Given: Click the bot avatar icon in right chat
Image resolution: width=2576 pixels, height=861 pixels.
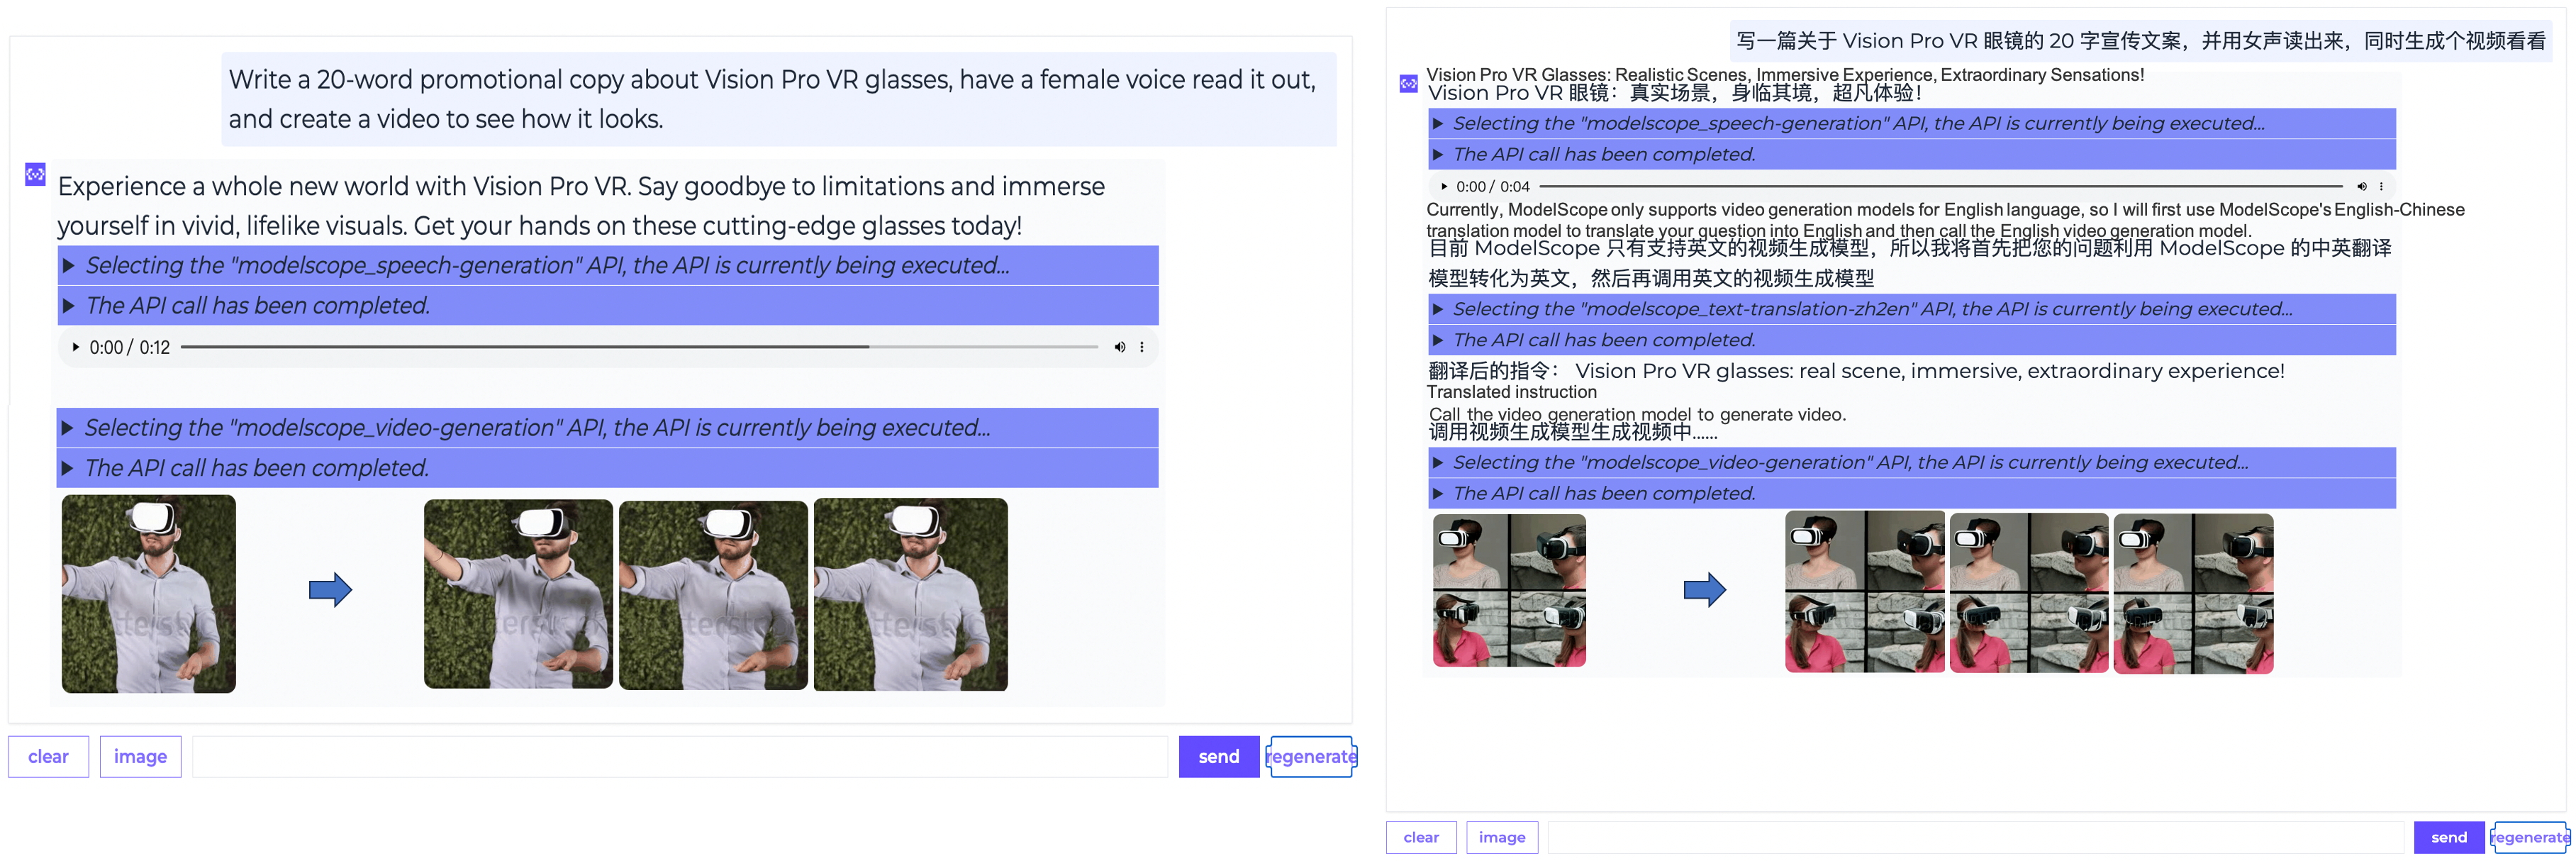Looking at the screenshot, I should 1408,84.
